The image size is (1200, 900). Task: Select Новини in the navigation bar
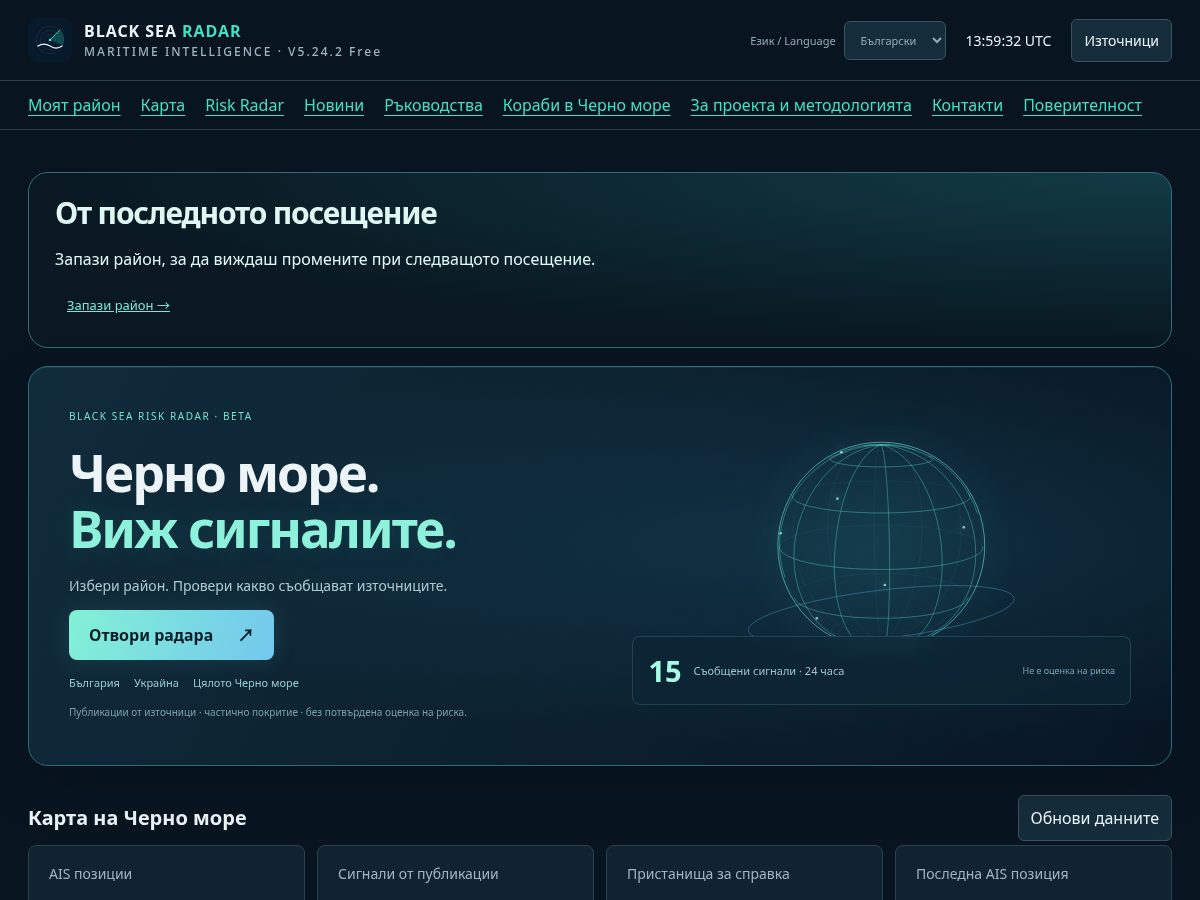(x=334, y=105)
